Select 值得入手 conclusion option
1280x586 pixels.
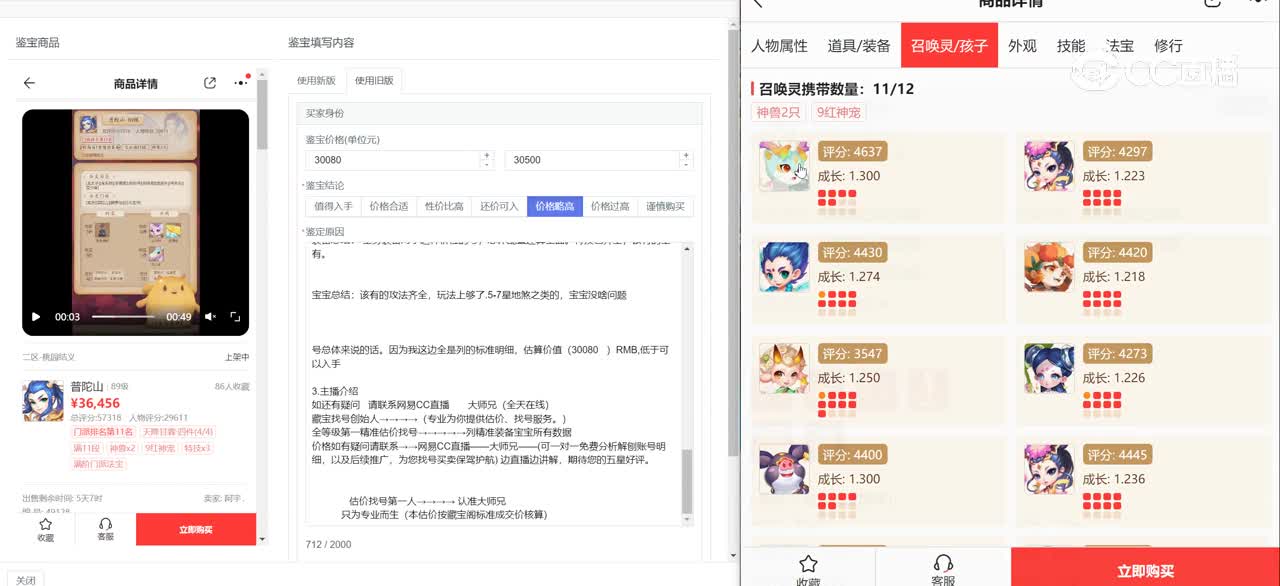[x=333, y=207]
